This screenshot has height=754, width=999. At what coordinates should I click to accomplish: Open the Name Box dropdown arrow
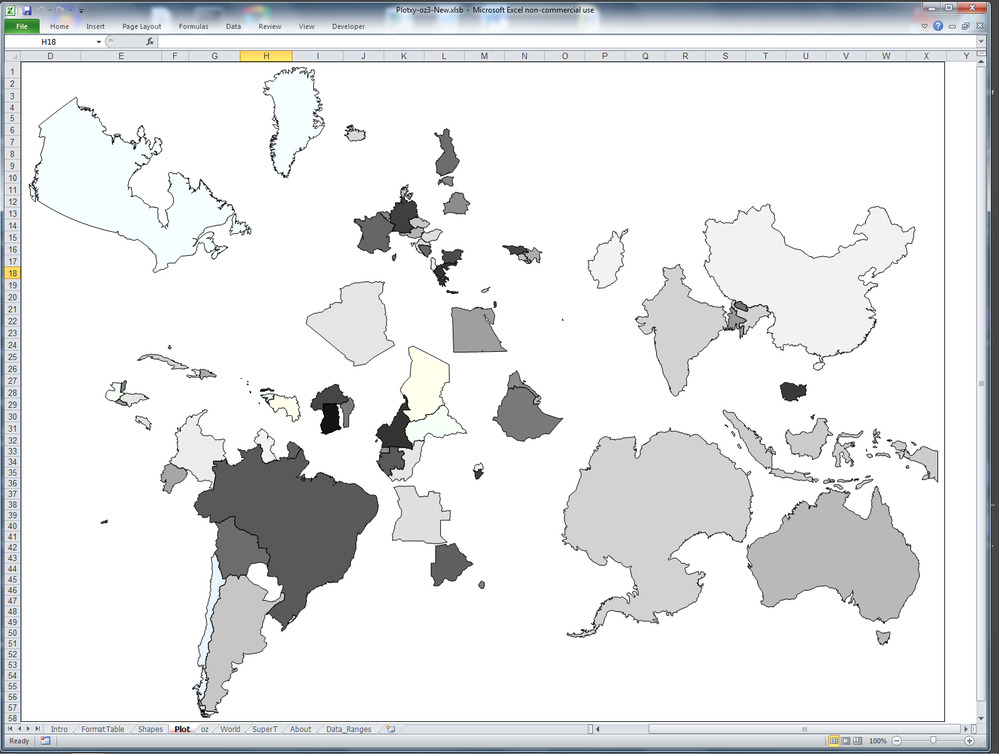click(99, 42)
